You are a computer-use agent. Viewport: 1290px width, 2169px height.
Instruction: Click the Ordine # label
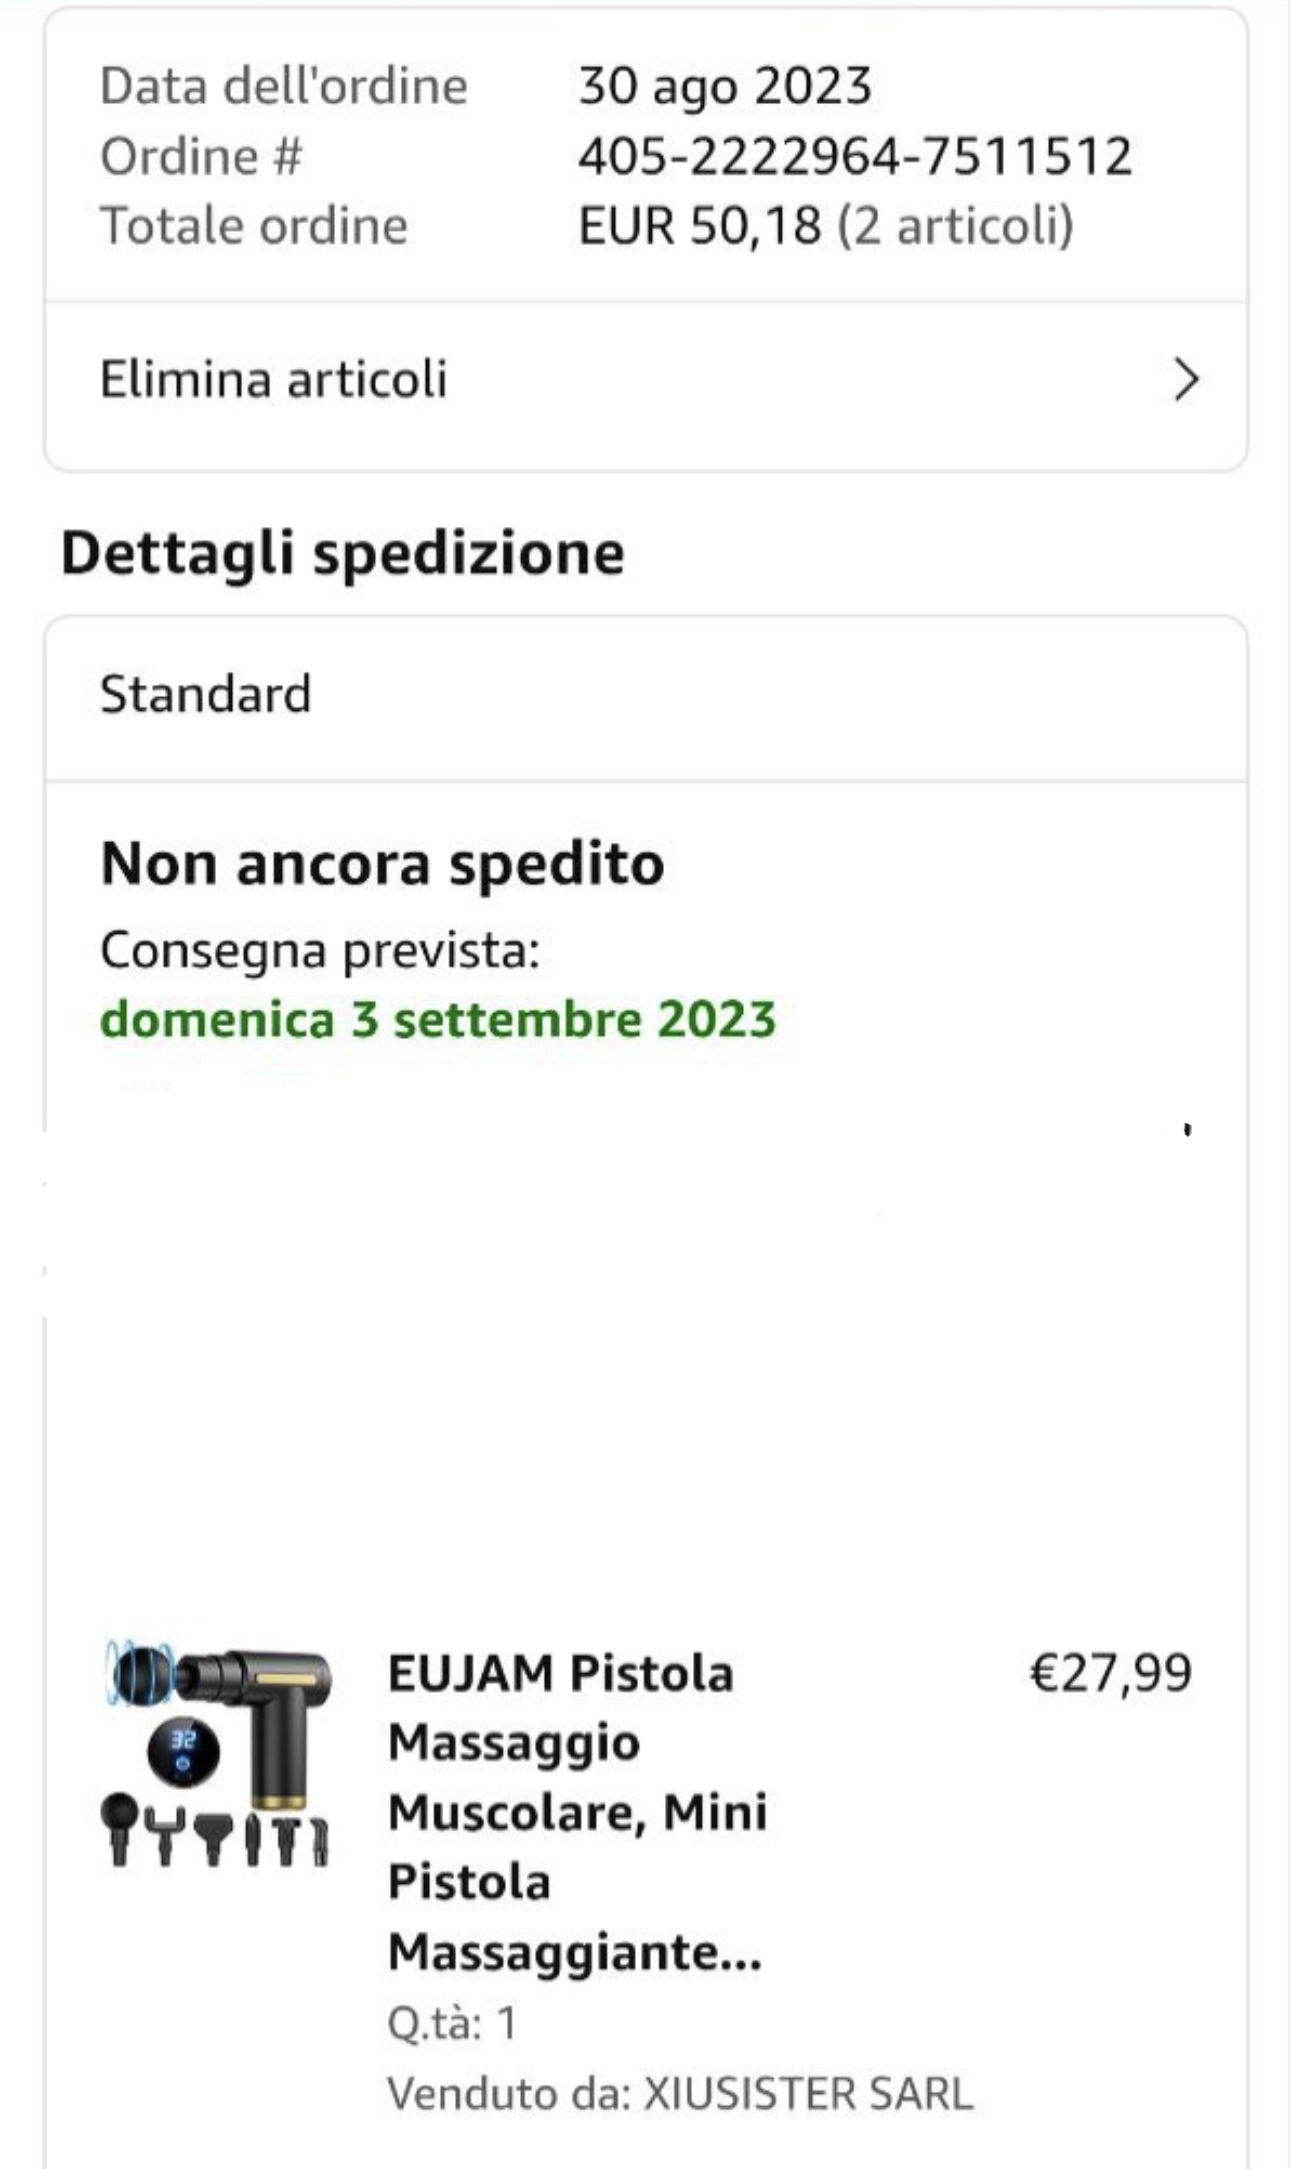coord(201,157)
